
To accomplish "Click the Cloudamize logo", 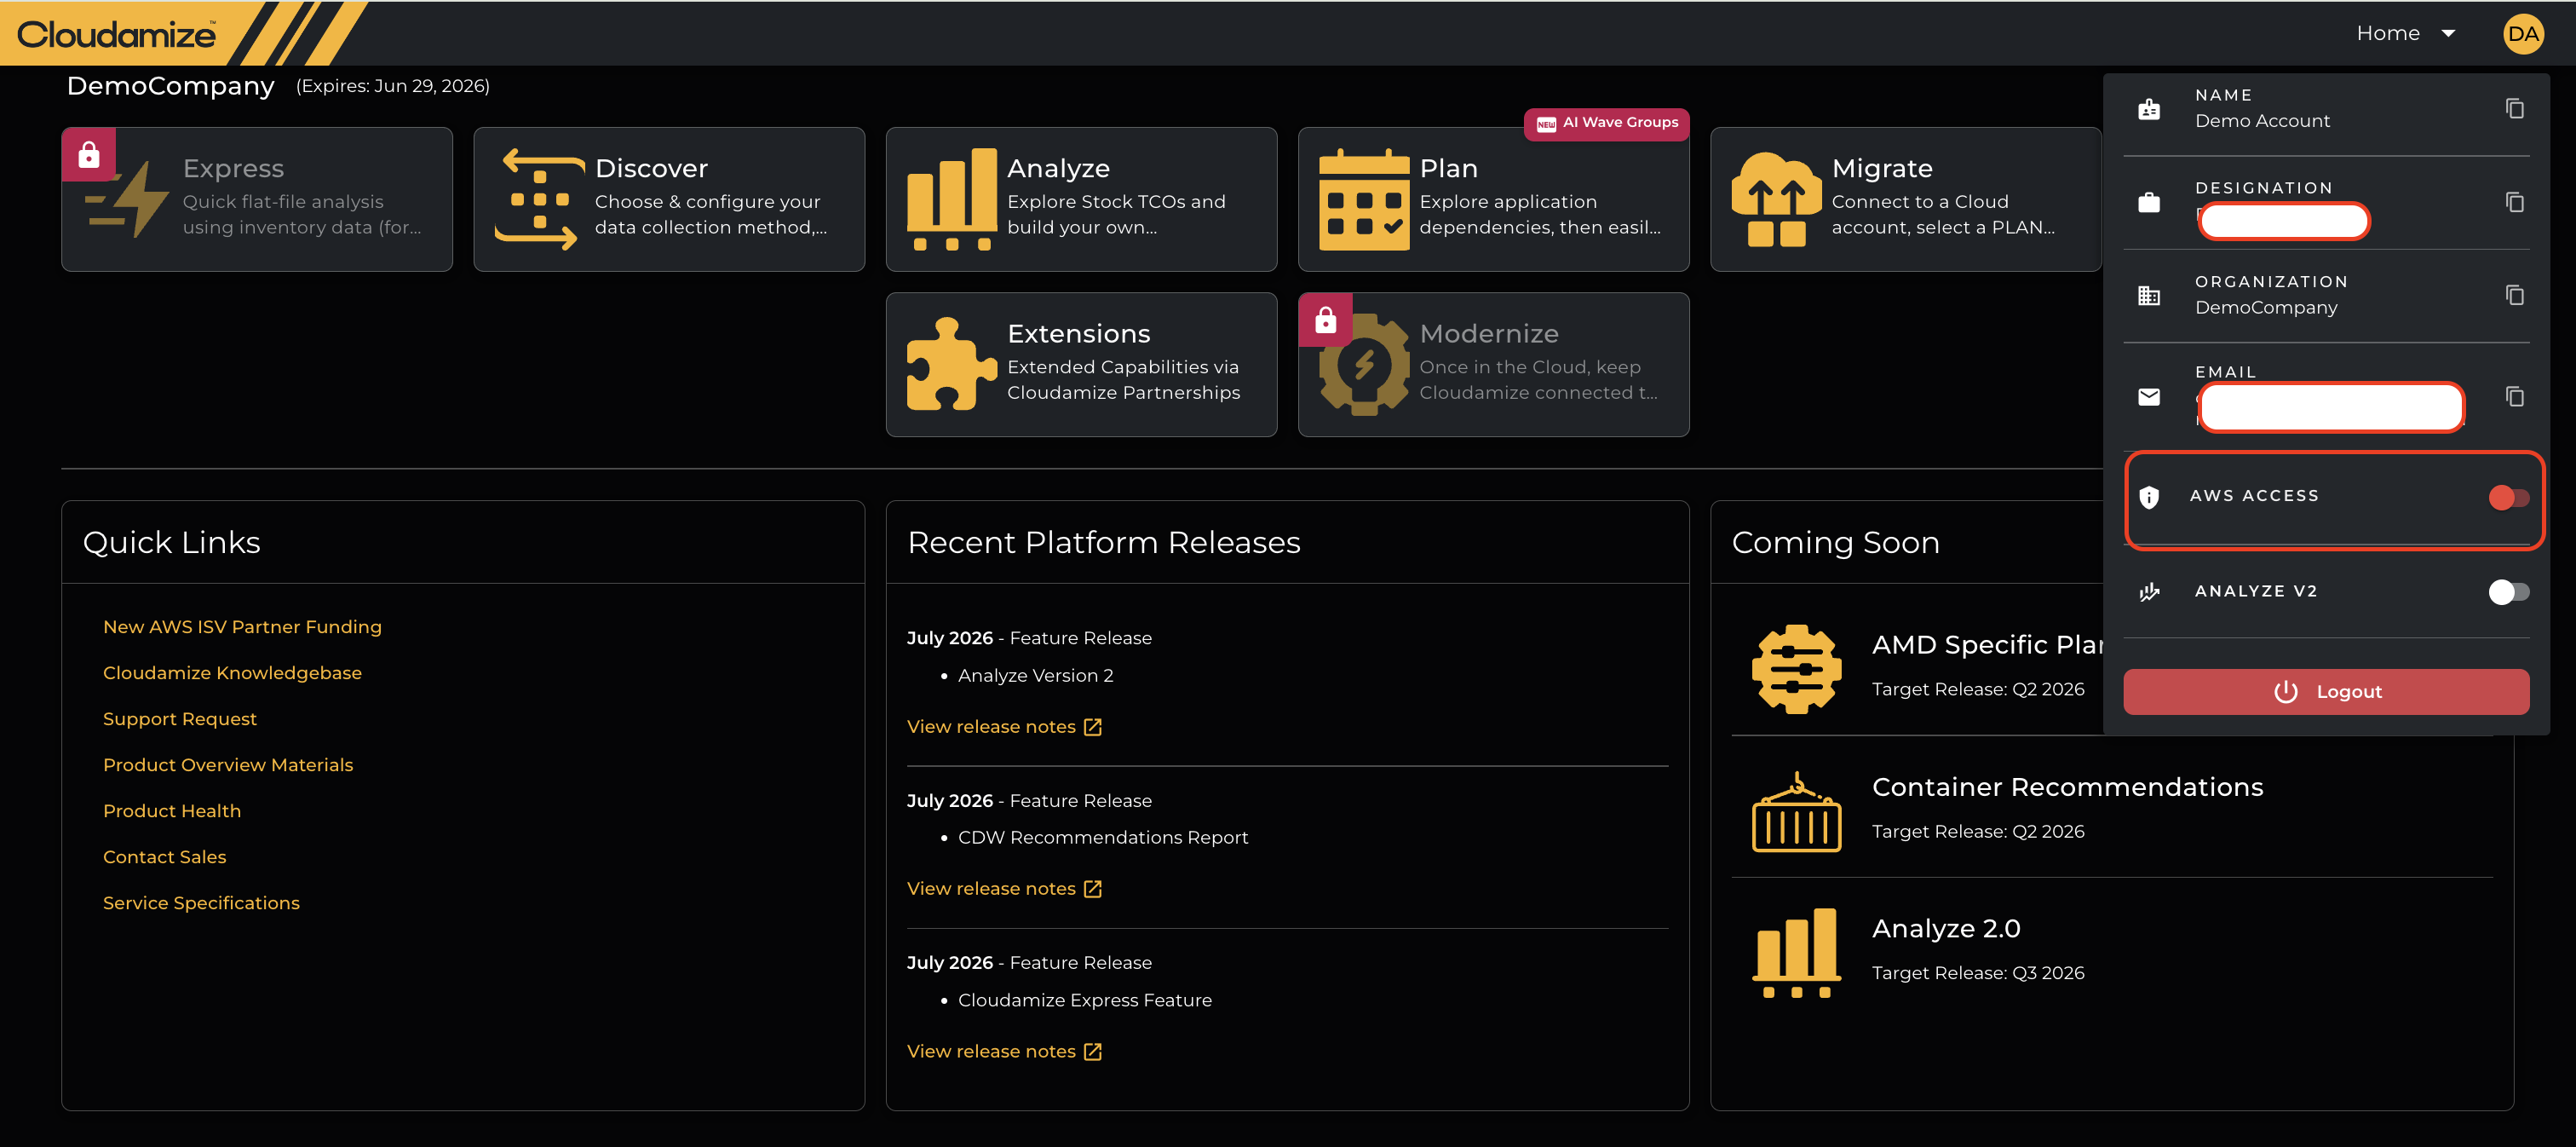I will click(116, 35).
